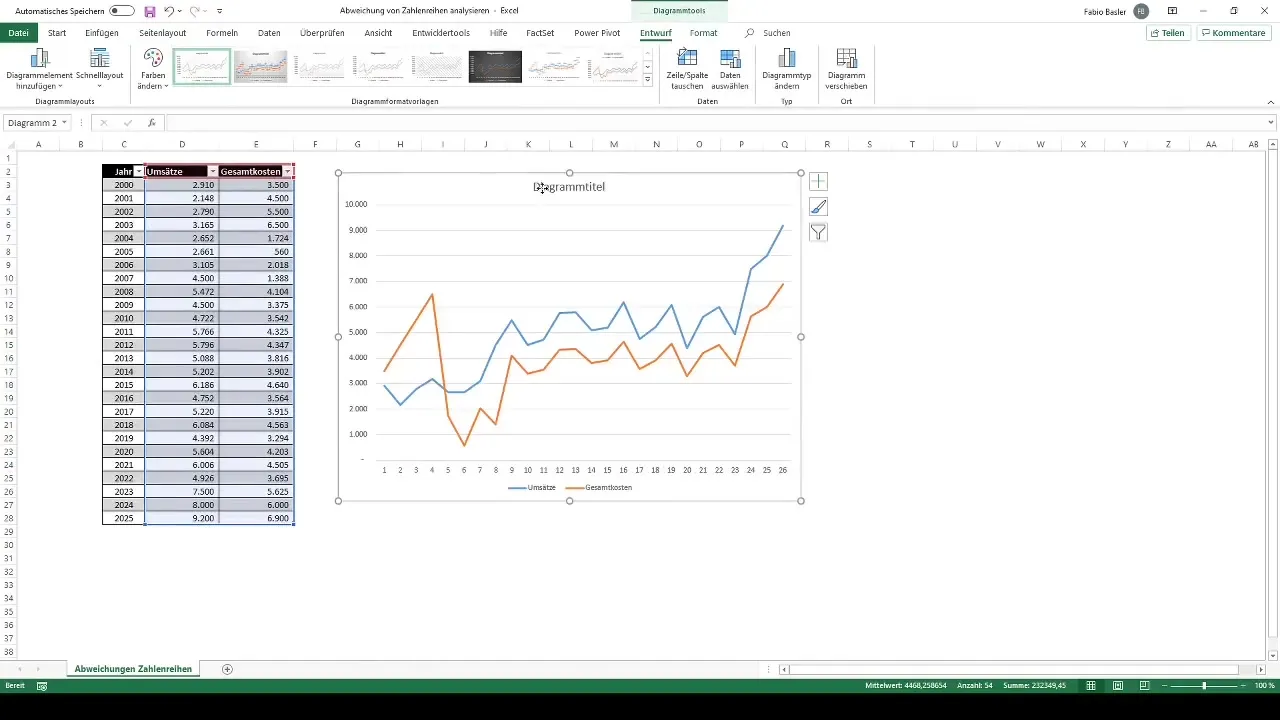Click the Diagrammtitel chart title
This screenshot has height=720, width=1280.
point(569,187)
